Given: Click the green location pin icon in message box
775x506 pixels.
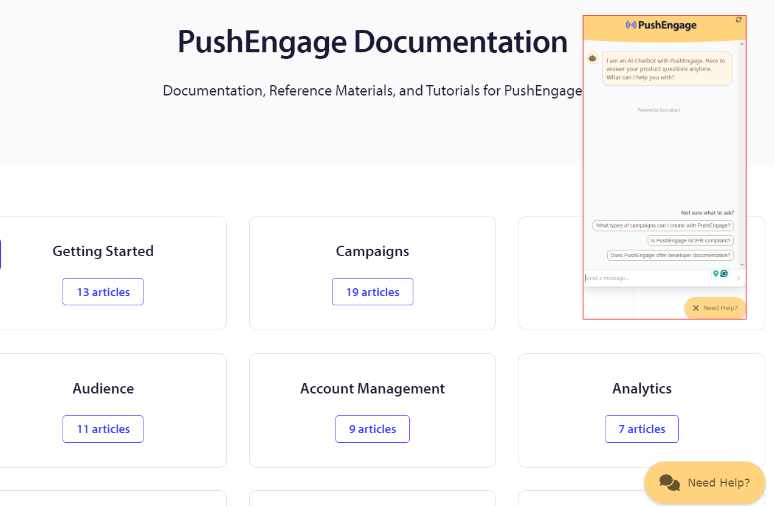Looking at the screenshot, I should (x=715, y=274).
